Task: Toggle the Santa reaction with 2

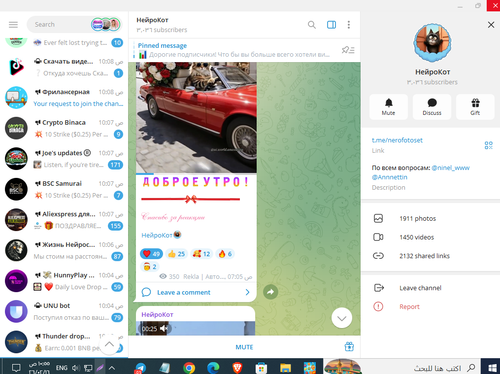Action: 150,267
